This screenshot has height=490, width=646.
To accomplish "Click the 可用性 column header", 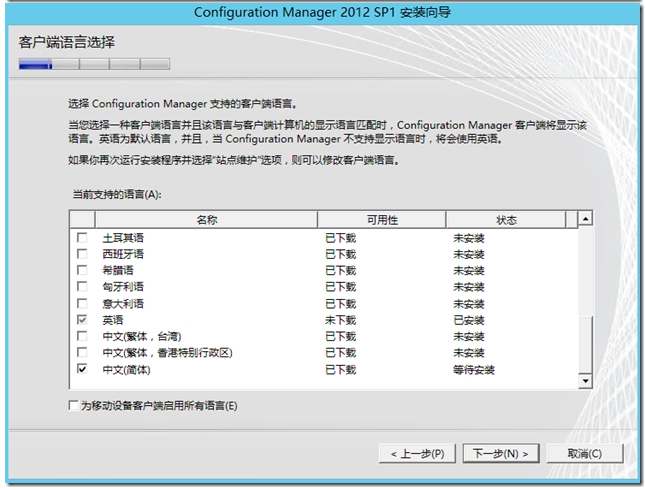I will pos(382,219).
